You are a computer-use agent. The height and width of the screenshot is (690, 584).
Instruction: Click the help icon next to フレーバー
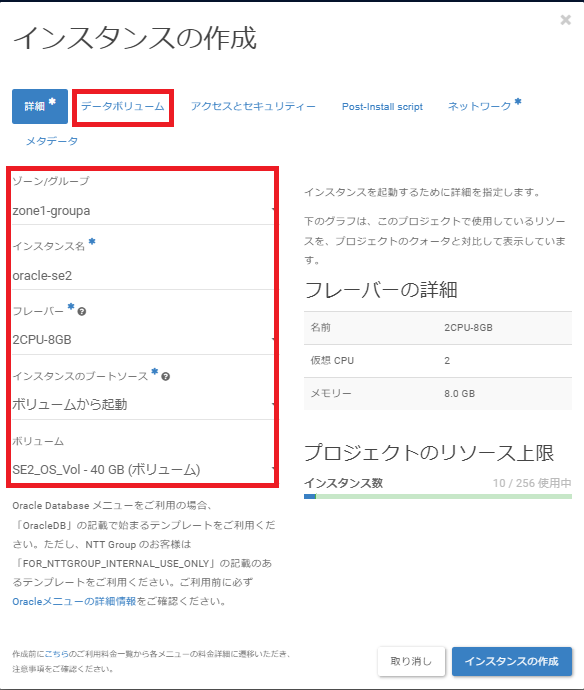(82, 312)
